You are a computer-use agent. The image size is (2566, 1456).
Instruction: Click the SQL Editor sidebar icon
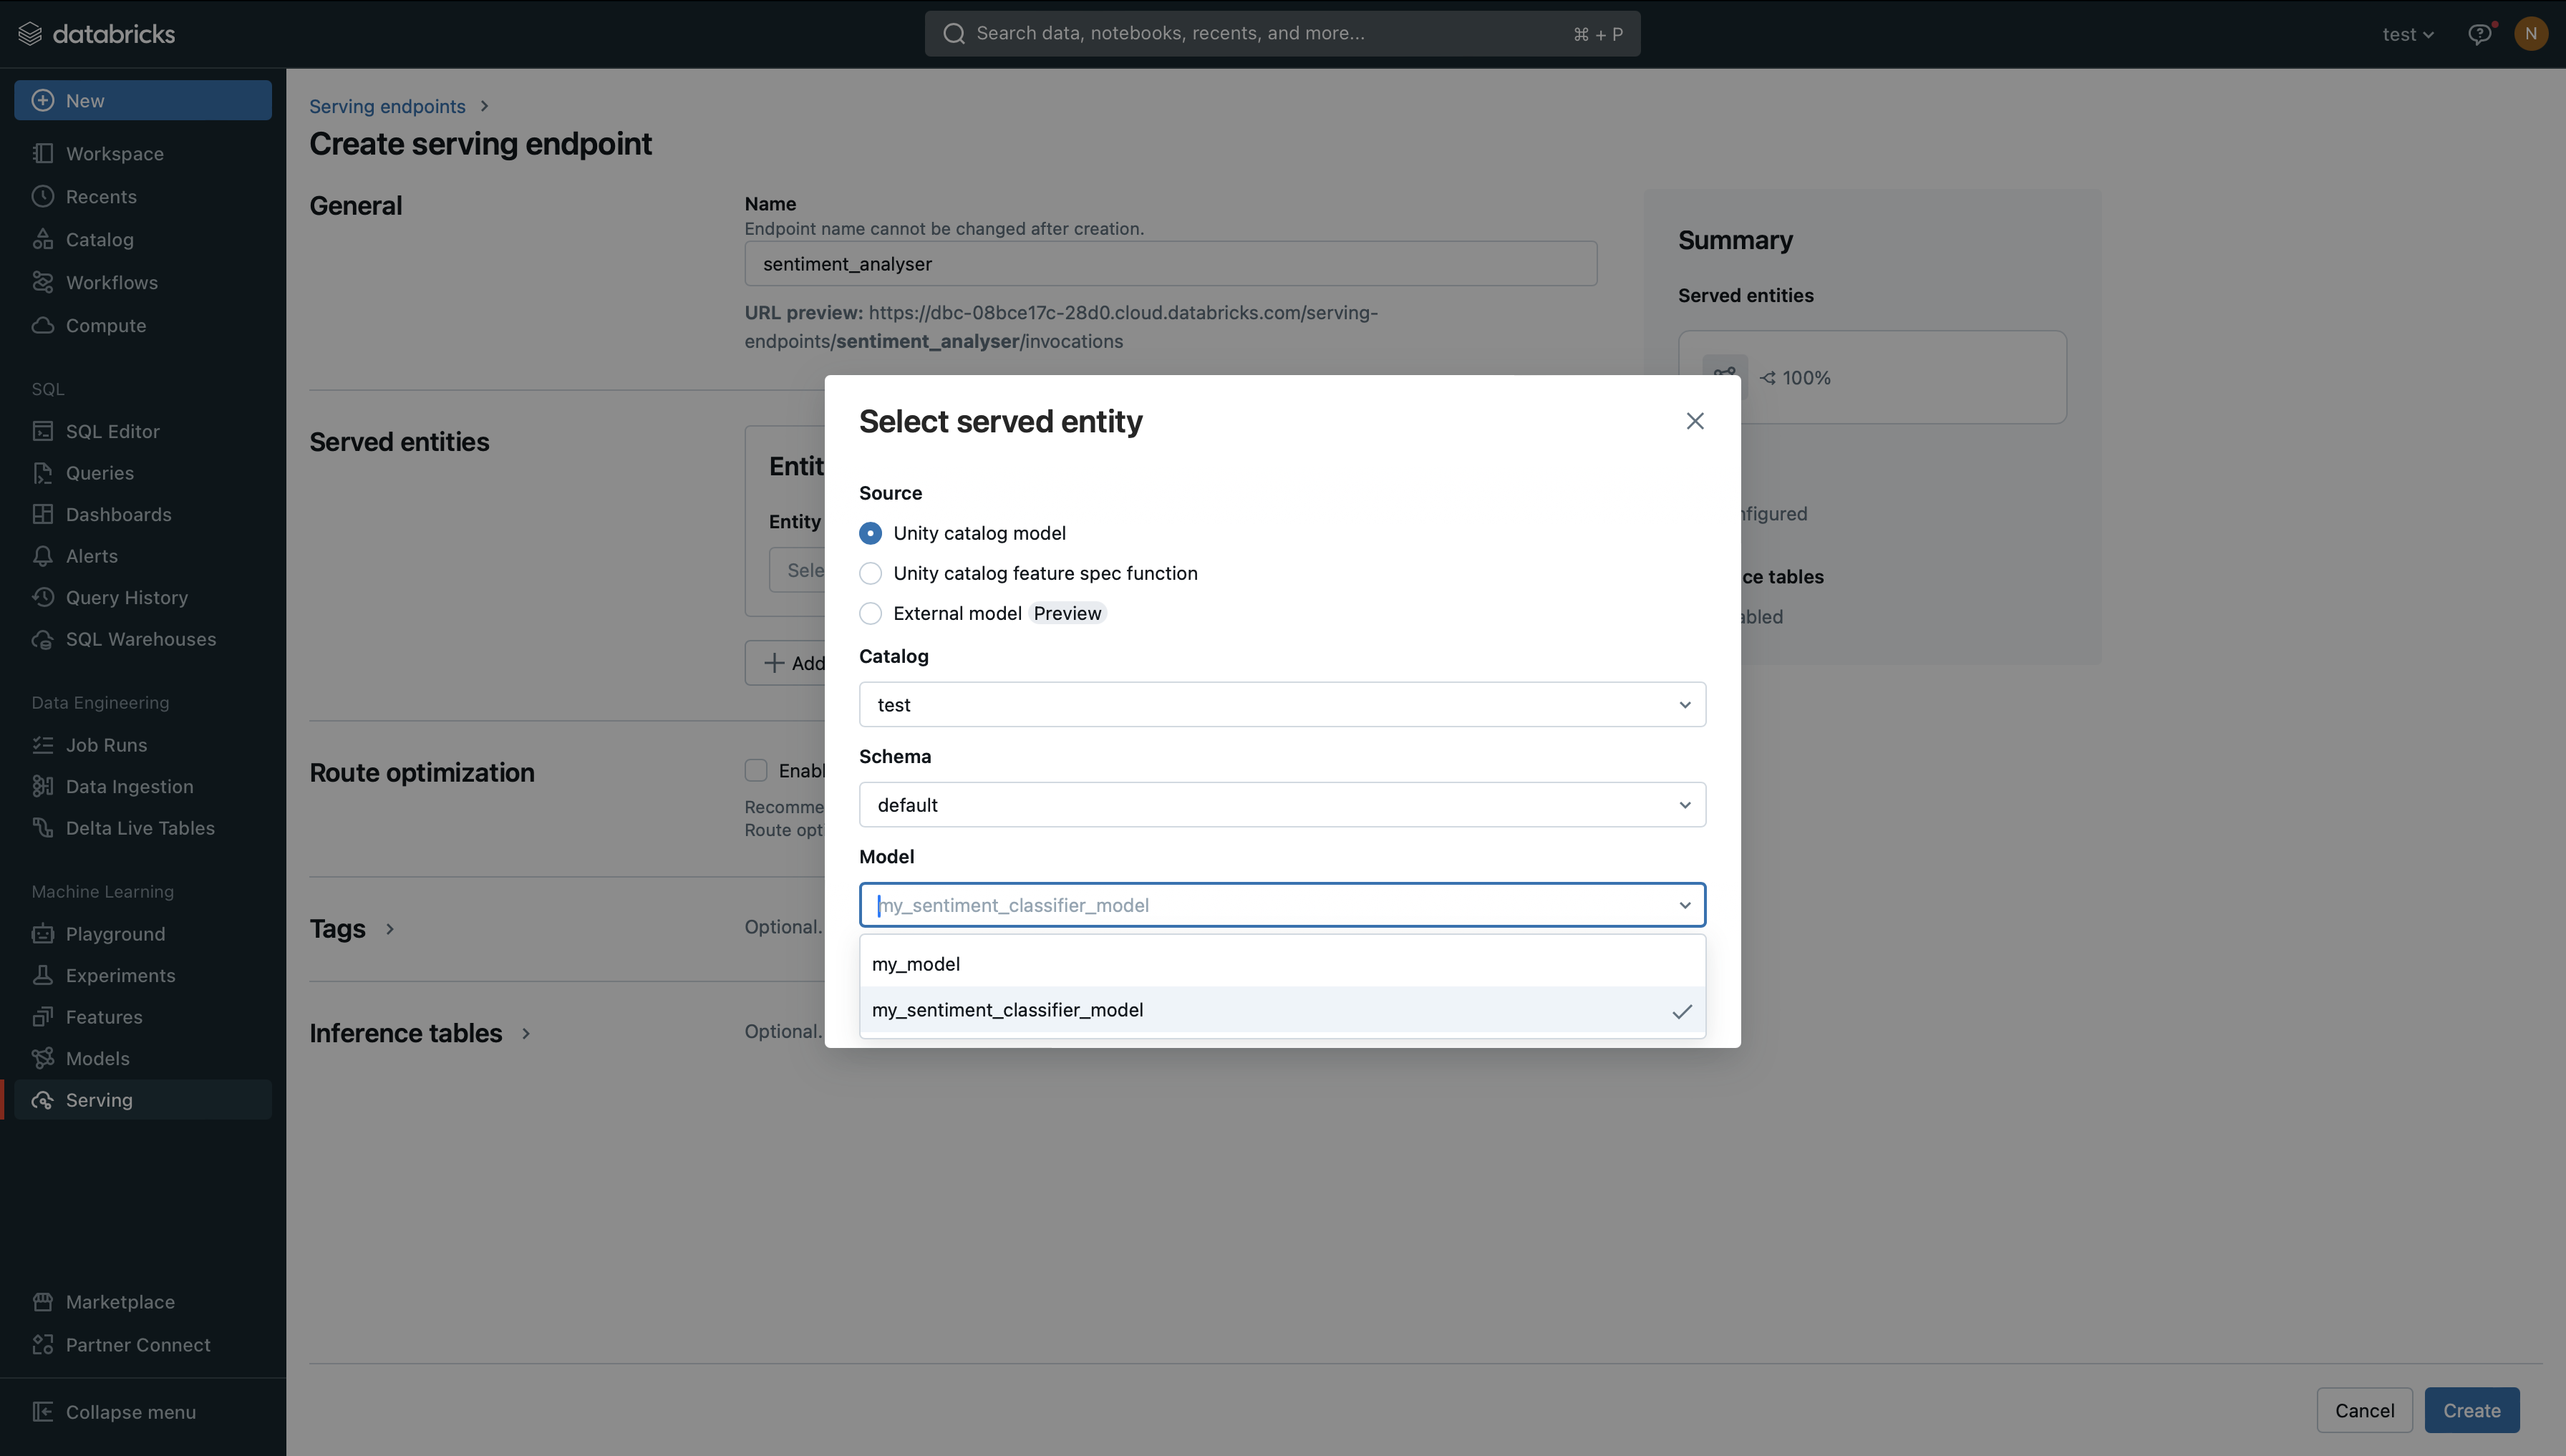43,431
